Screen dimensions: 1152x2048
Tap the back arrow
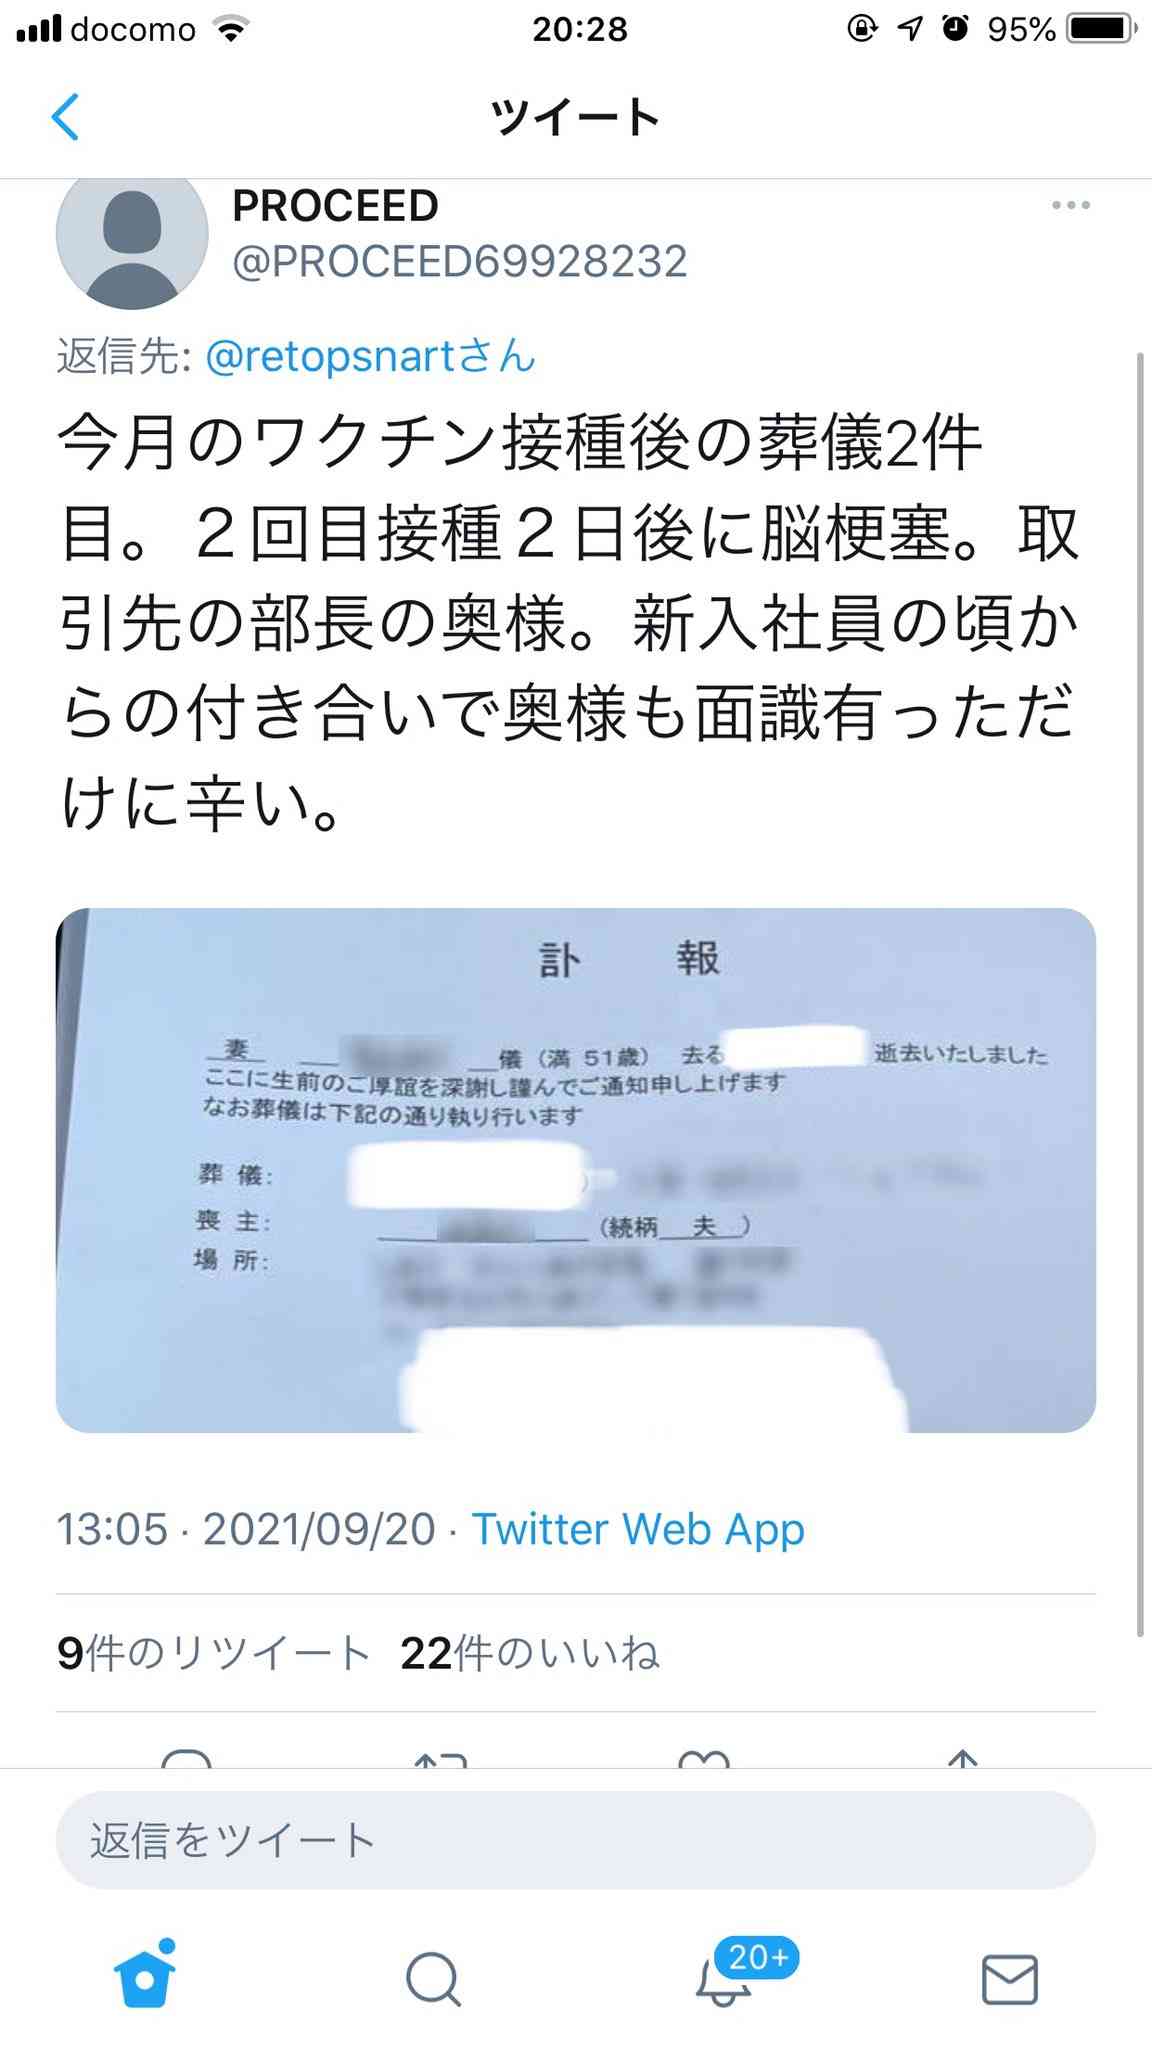[x=65, y=117]
